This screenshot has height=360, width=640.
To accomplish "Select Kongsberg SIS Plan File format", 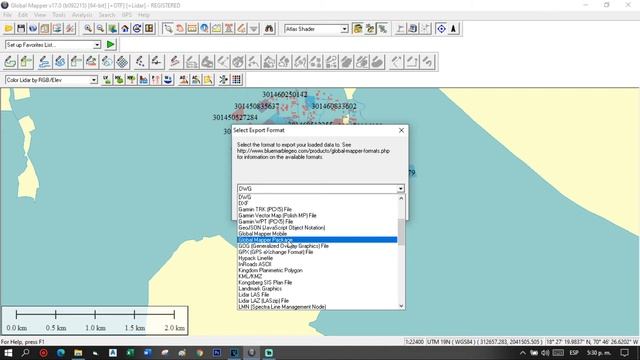I will 317,282.
